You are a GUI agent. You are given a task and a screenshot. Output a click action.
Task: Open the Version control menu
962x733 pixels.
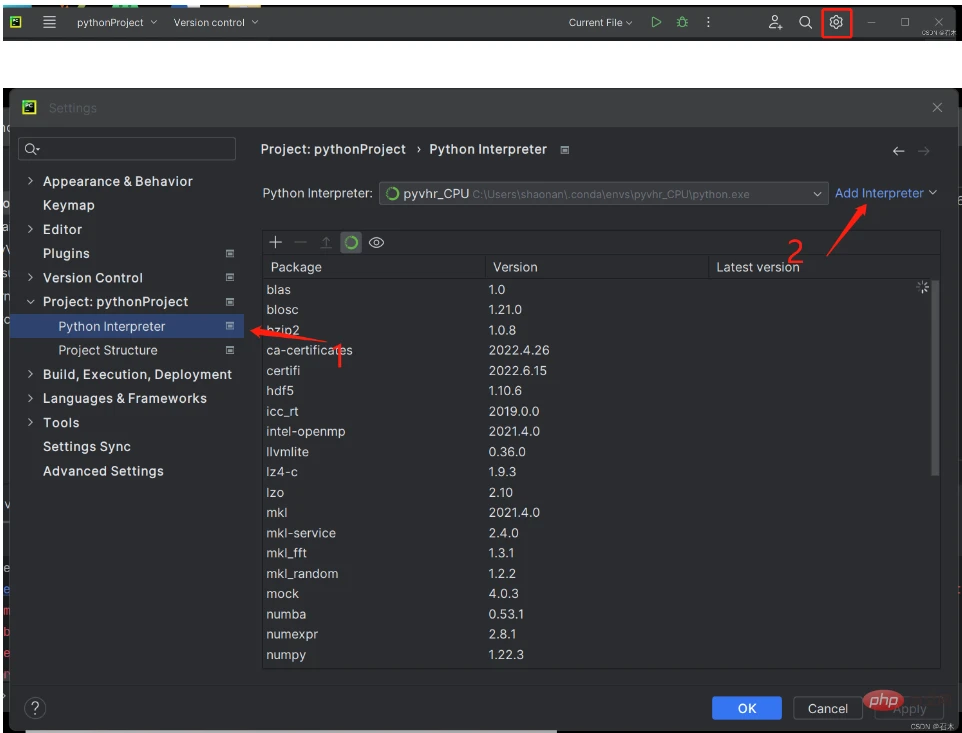215,22
